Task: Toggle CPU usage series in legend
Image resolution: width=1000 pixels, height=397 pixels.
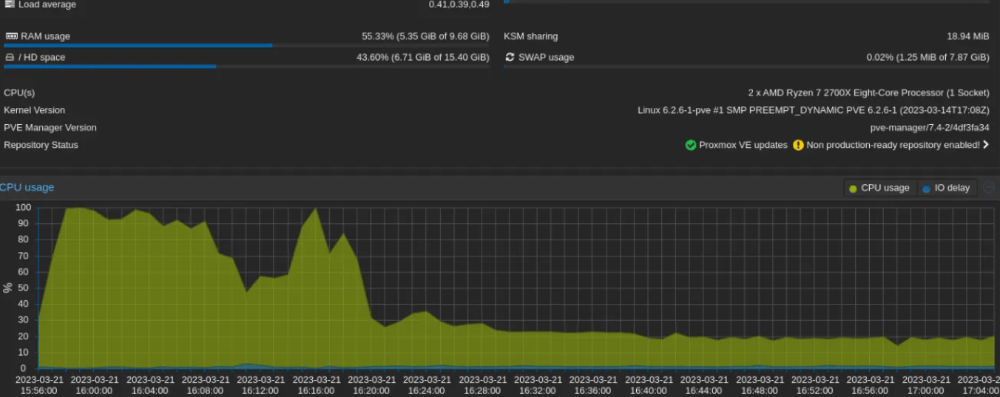Action: [879, 188]
